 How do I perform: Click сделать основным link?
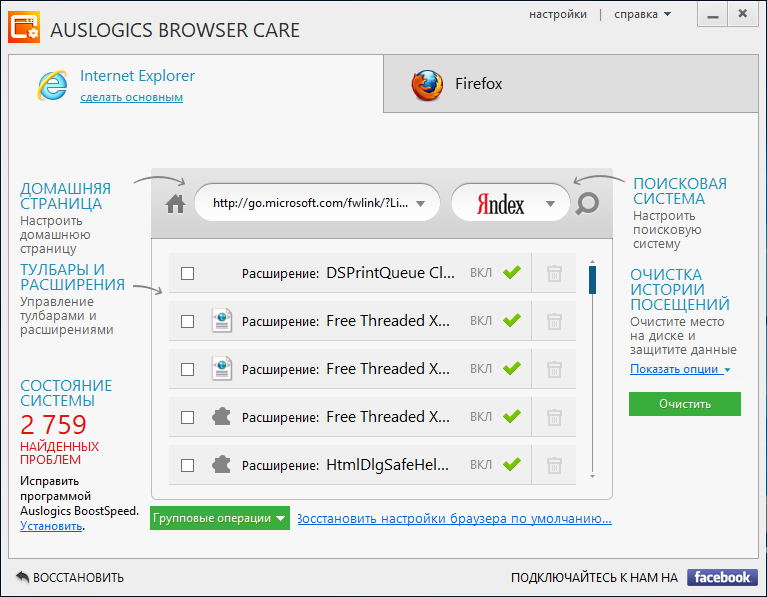click(x=132, y=97)
